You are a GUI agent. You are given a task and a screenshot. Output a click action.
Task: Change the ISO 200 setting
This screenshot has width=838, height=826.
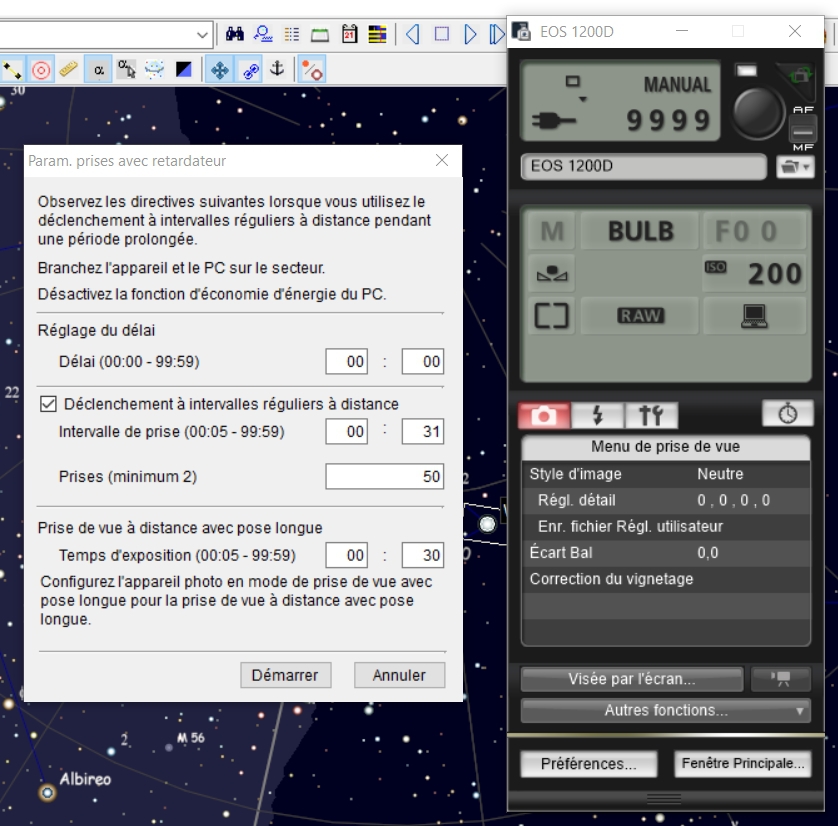[x=755, y=273]
